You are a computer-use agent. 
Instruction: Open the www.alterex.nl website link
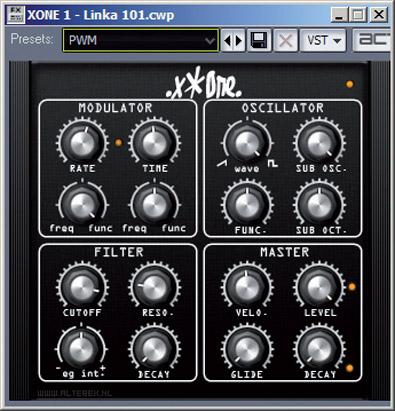(74, 393)
